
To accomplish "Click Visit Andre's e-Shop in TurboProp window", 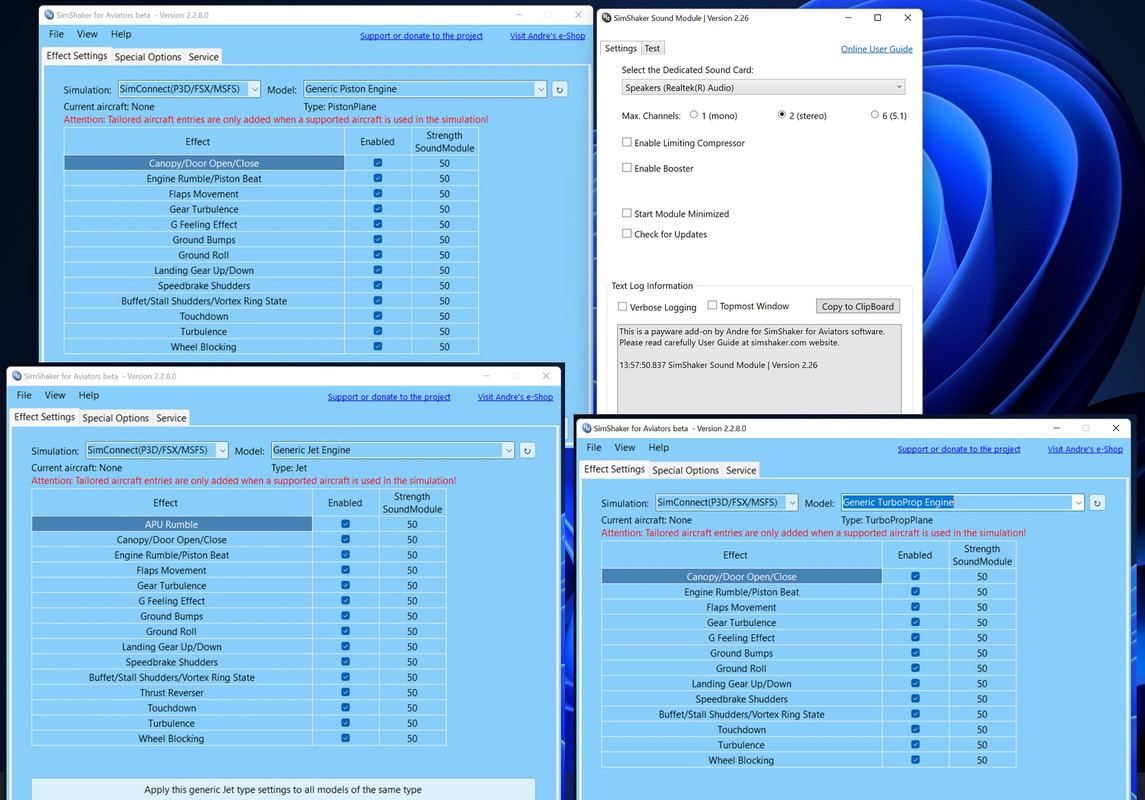I will pos(1085,450).
